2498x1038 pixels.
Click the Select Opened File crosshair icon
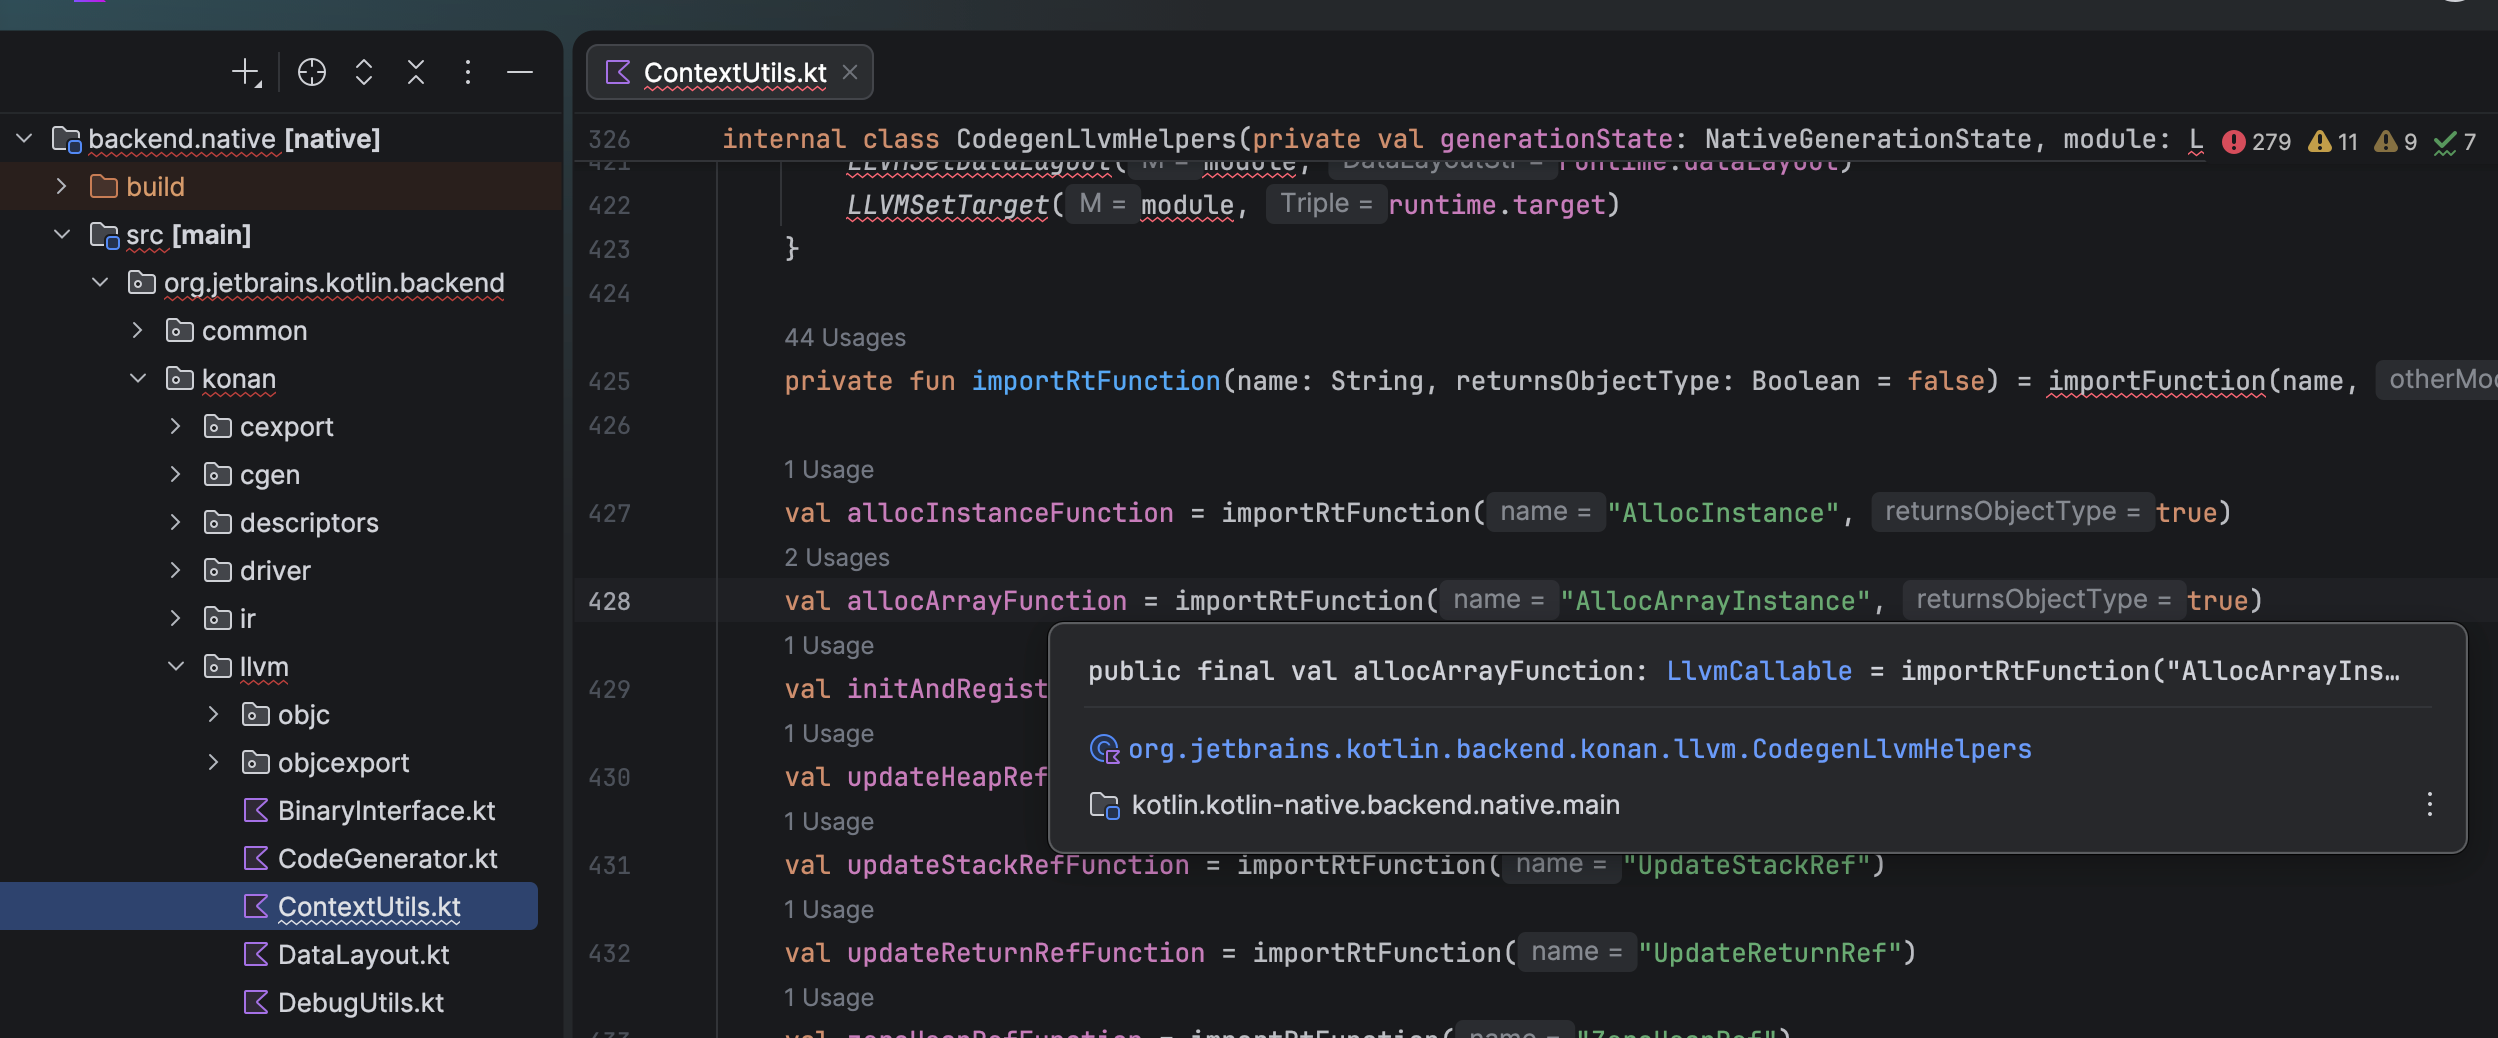point(312,72)
